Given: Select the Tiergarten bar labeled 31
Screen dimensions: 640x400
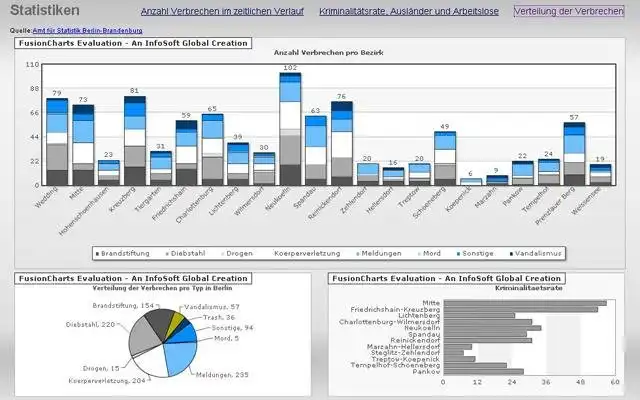Looking at the screenshot, I should pyautogui.click(x=161, y=169).
